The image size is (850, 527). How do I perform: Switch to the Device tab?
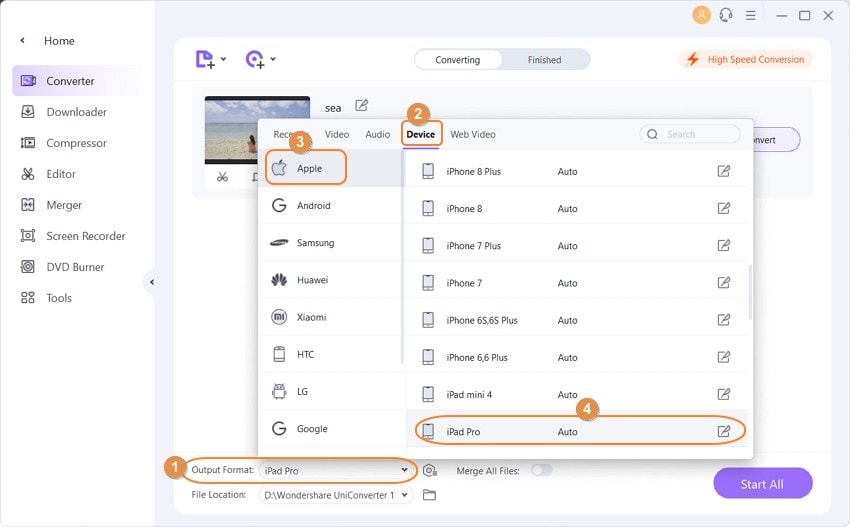coord(421,134)
